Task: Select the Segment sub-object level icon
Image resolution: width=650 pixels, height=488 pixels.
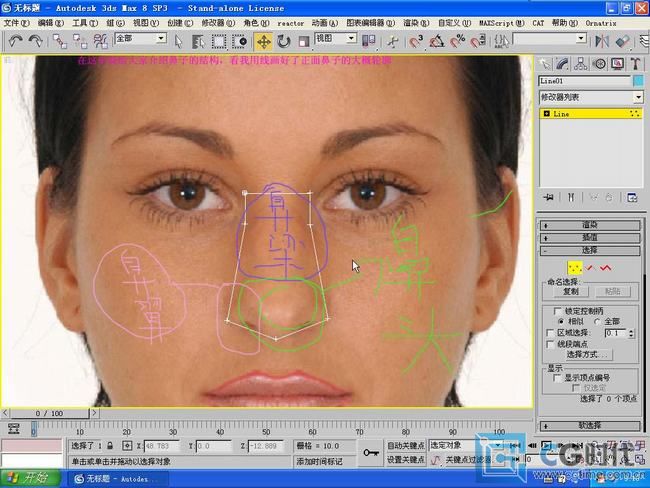Action: coord(590,268)
